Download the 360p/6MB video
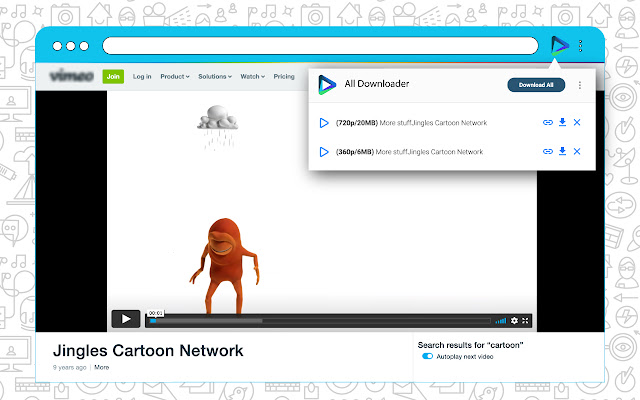 pyautogui.click(x=562, y=151)
